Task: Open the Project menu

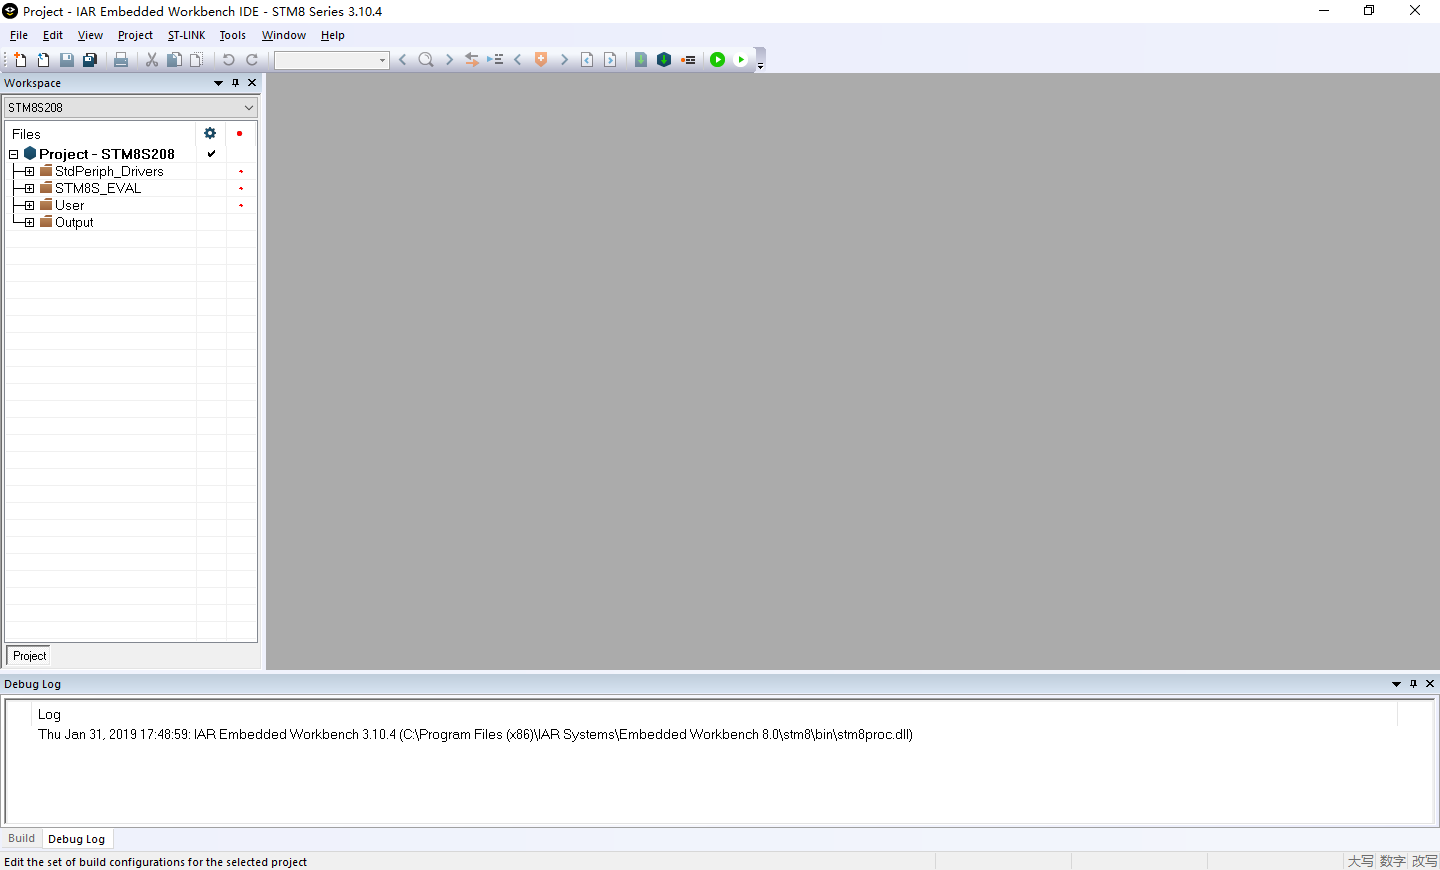Action: pos(135,35)
